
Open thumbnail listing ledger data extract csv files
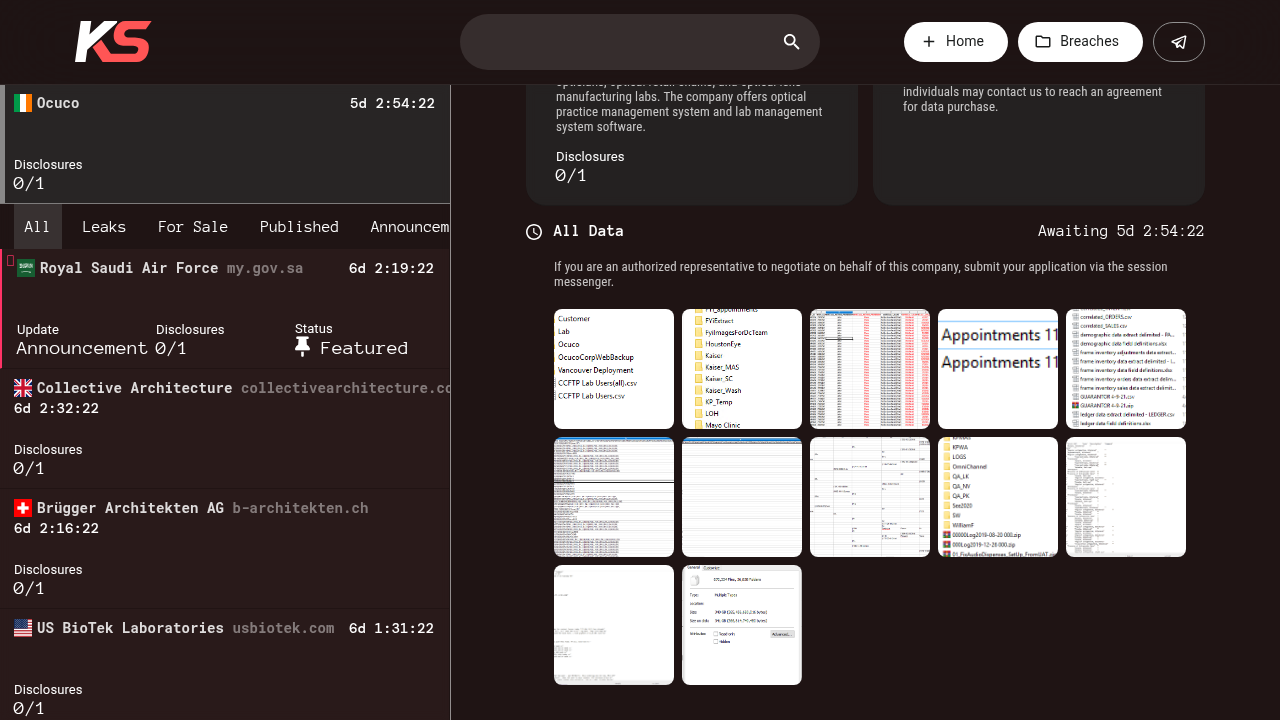point(1126,369)
